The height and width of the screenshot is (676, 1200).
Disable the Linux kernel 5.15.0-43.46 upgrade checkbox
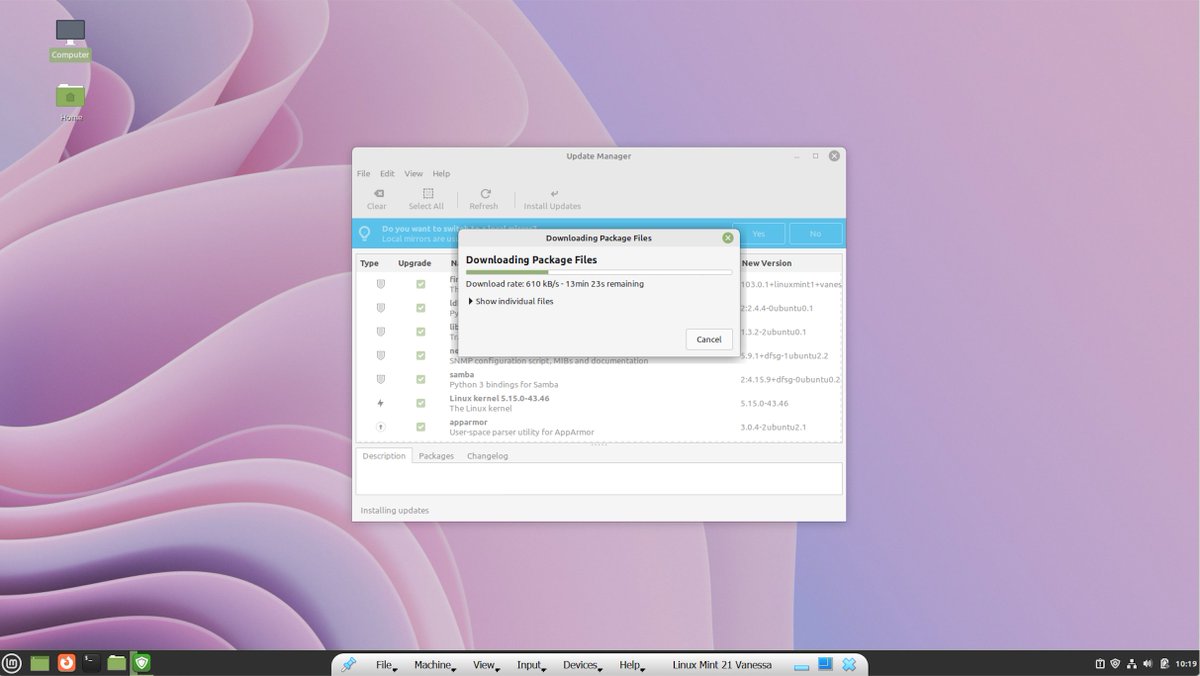(x=420, y=403)
